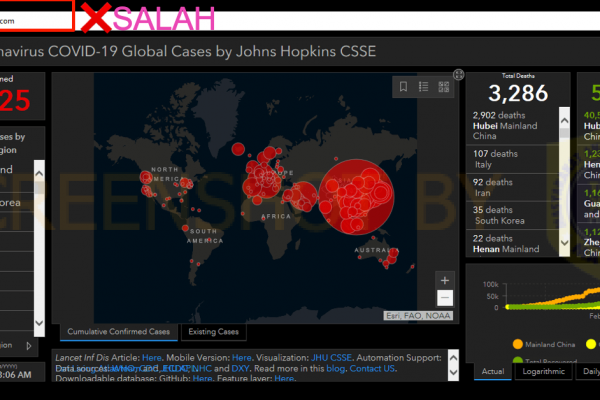The width and height of the screenshot is (600, 400).
Task: Toggle Total Recovered green legend marker
Action: tap(517, 360)
